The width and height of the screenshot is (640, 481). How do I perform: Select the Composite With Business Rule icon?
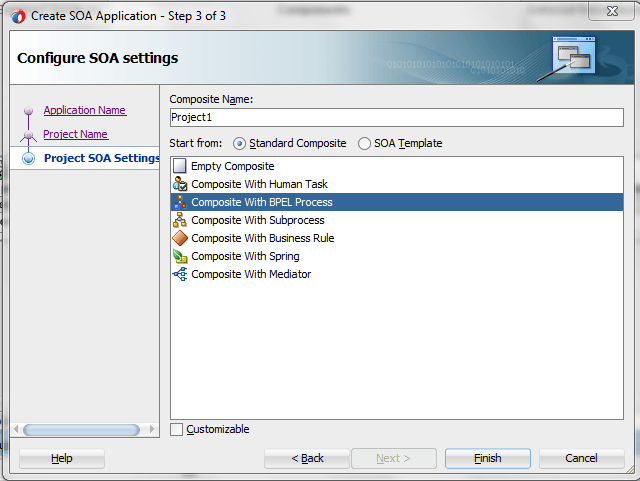click(x=180, y=238)
